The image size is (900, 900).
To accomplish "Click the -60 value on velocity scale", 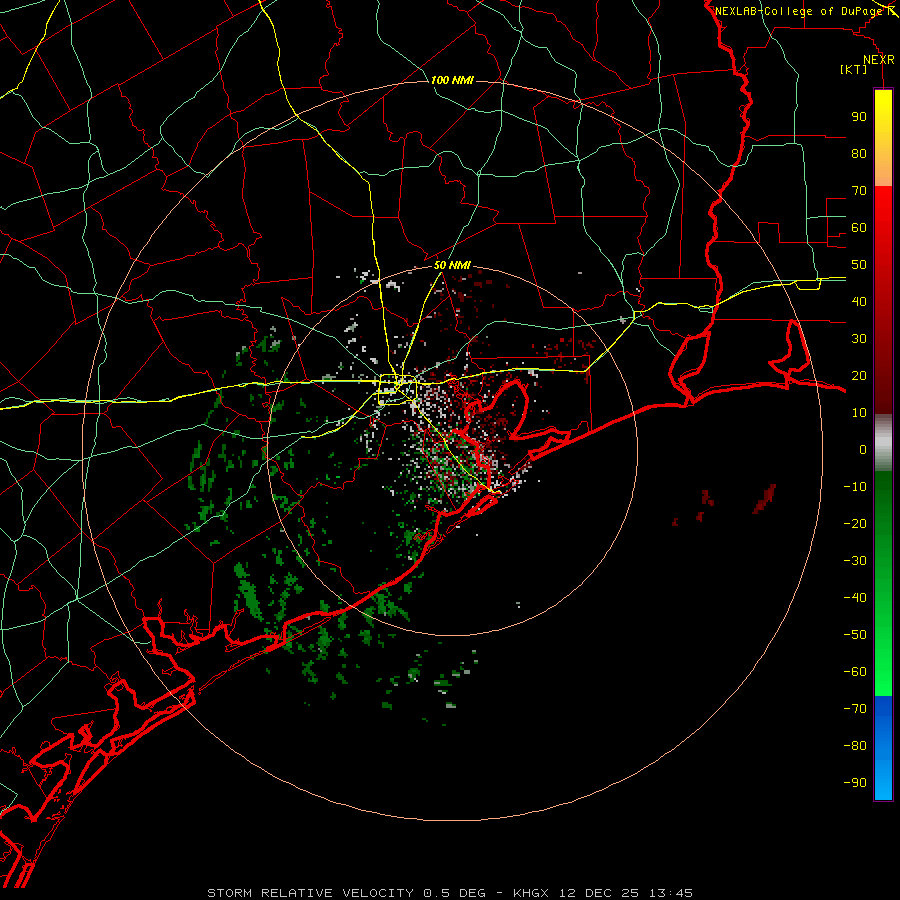I will coord(855,672).
